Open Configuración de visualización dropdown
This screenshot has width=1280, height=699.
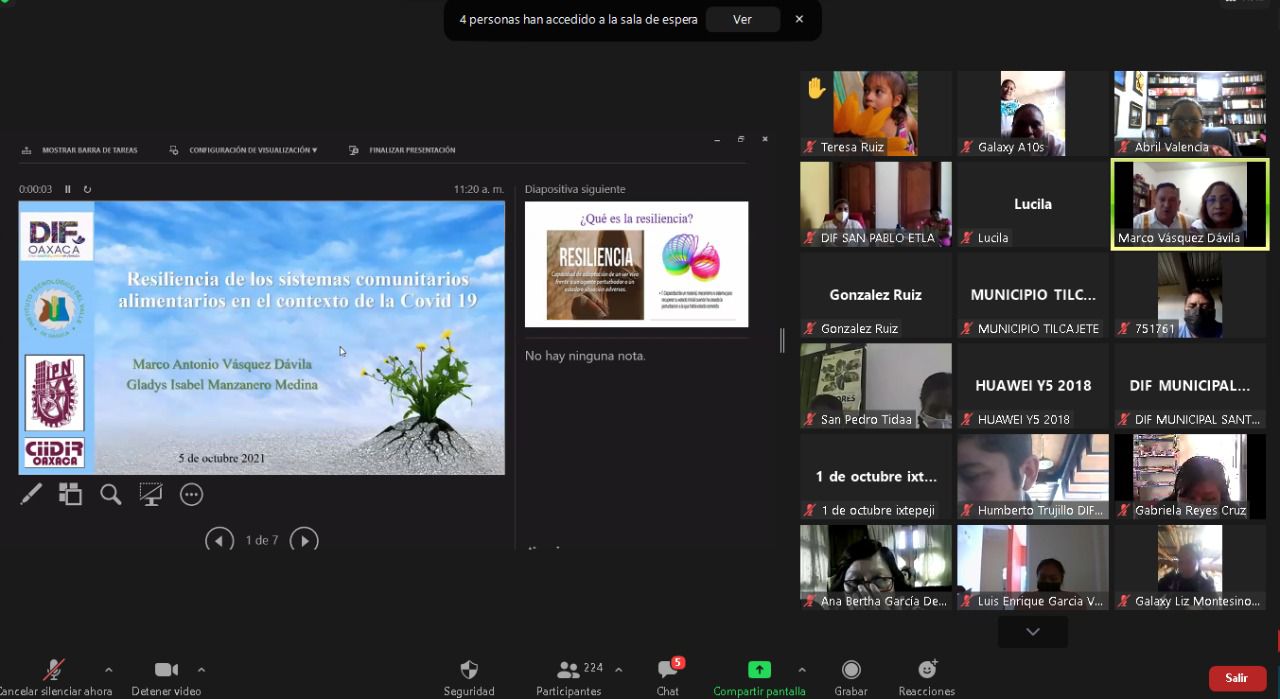coord(244,150)
